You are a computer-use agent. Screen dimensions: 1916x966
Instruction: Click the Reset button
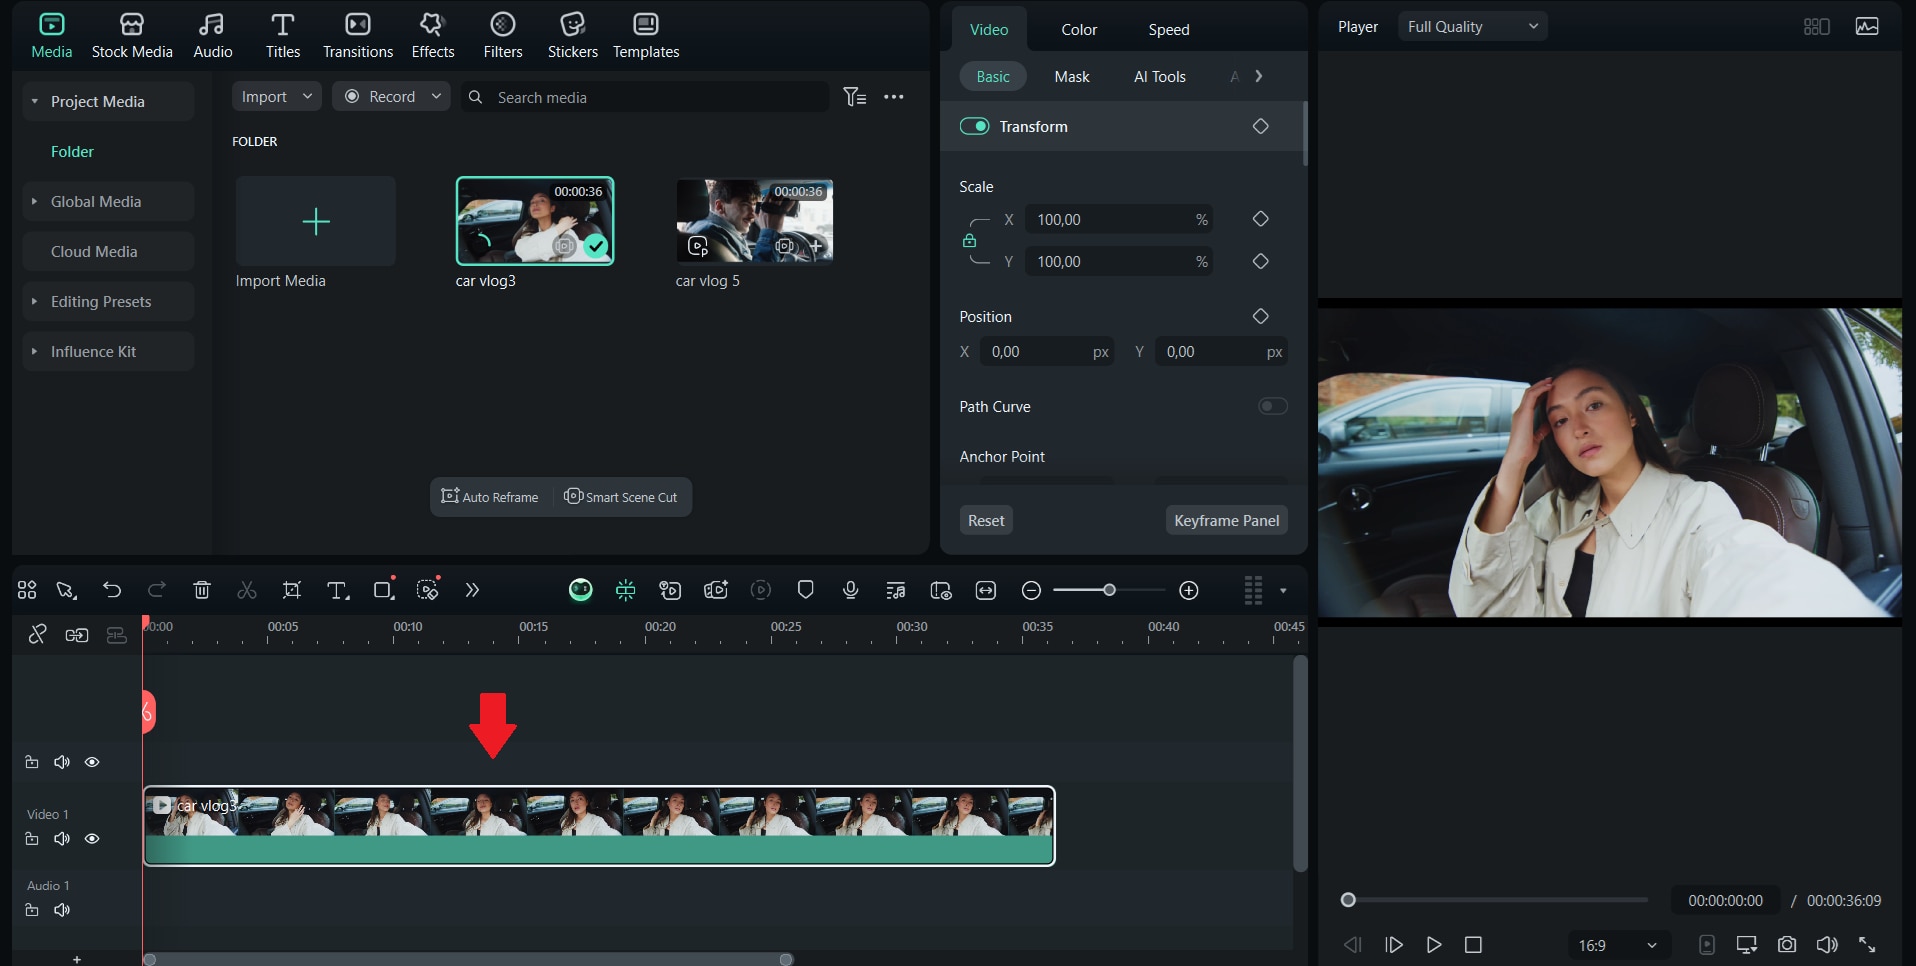[986, 520]
